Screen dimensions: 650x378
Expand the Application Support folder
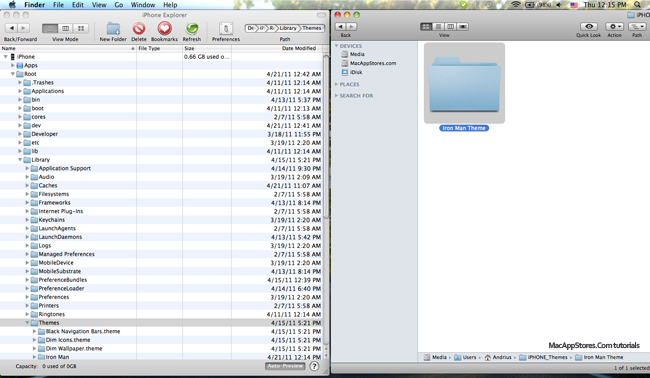(x=27, y=168)
